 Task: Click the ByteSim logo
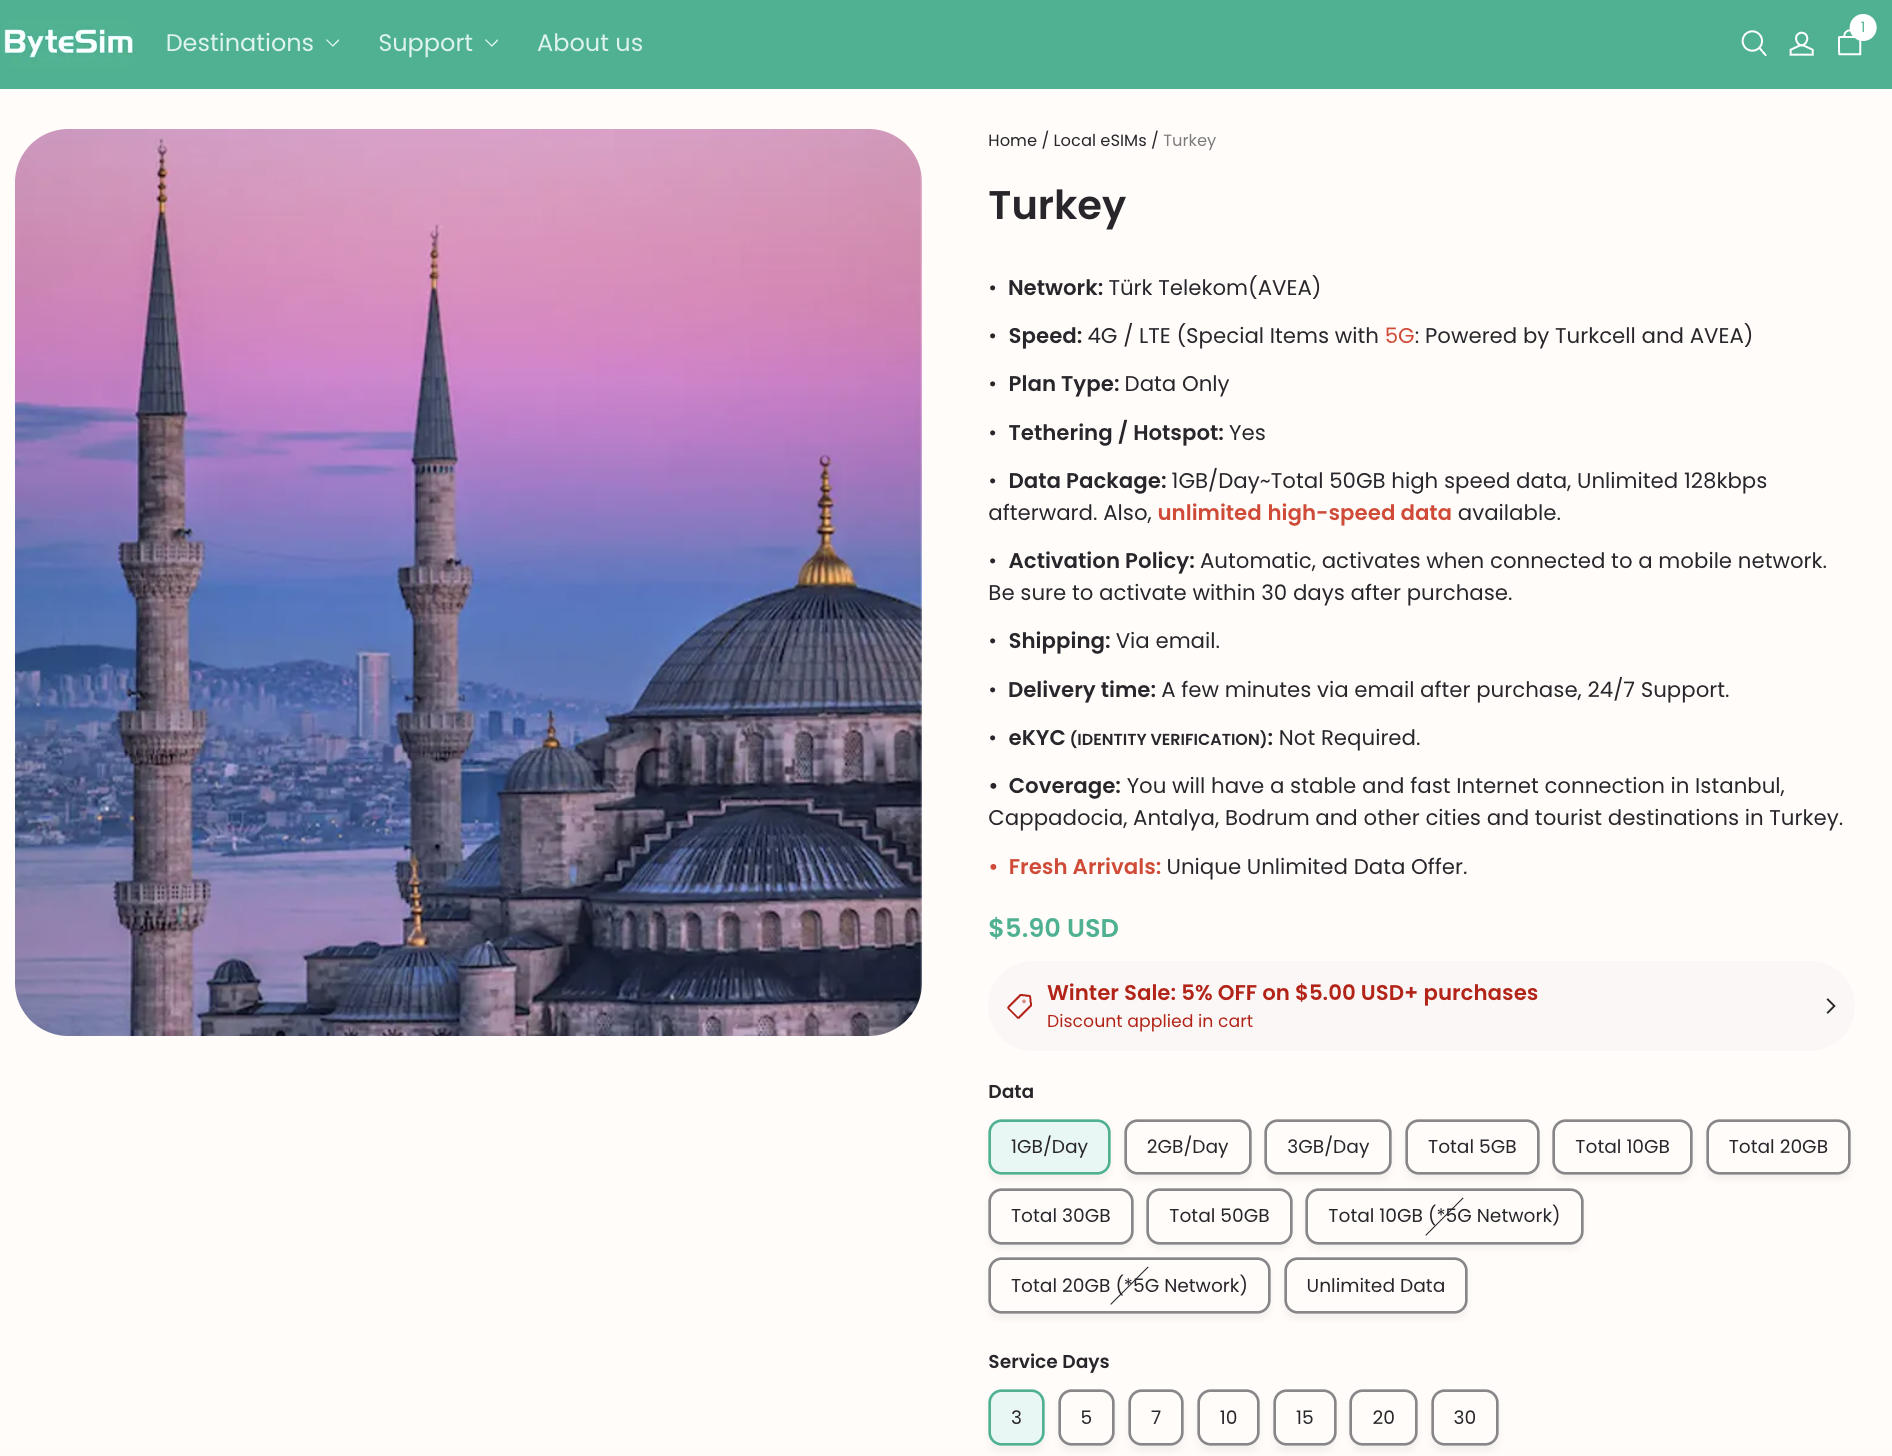click(69, 42)
